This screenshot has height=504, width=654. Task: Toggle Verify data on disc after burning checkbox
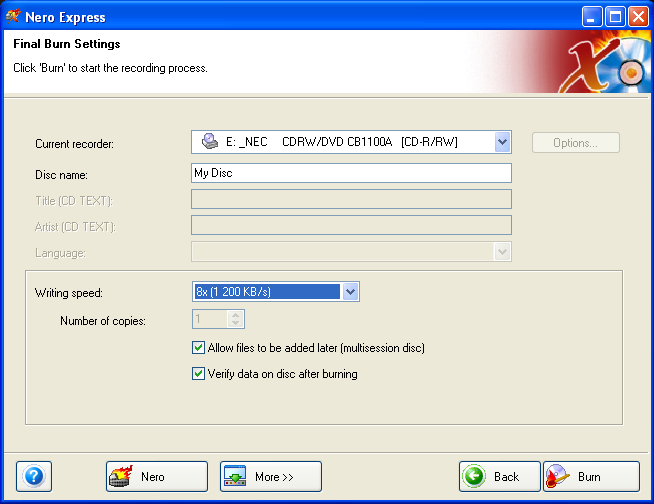click(x=199, y=373)
